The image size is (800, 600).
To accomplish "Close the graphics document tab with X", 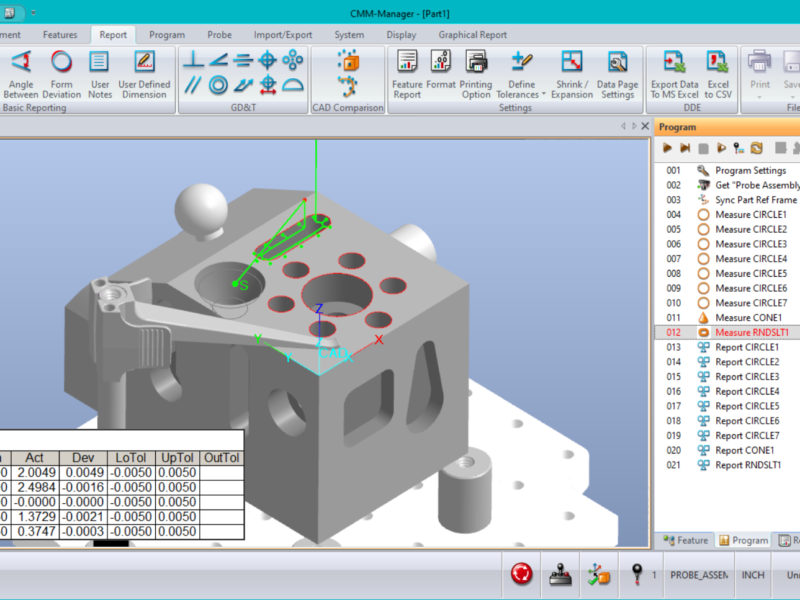I will pos(645,126).
